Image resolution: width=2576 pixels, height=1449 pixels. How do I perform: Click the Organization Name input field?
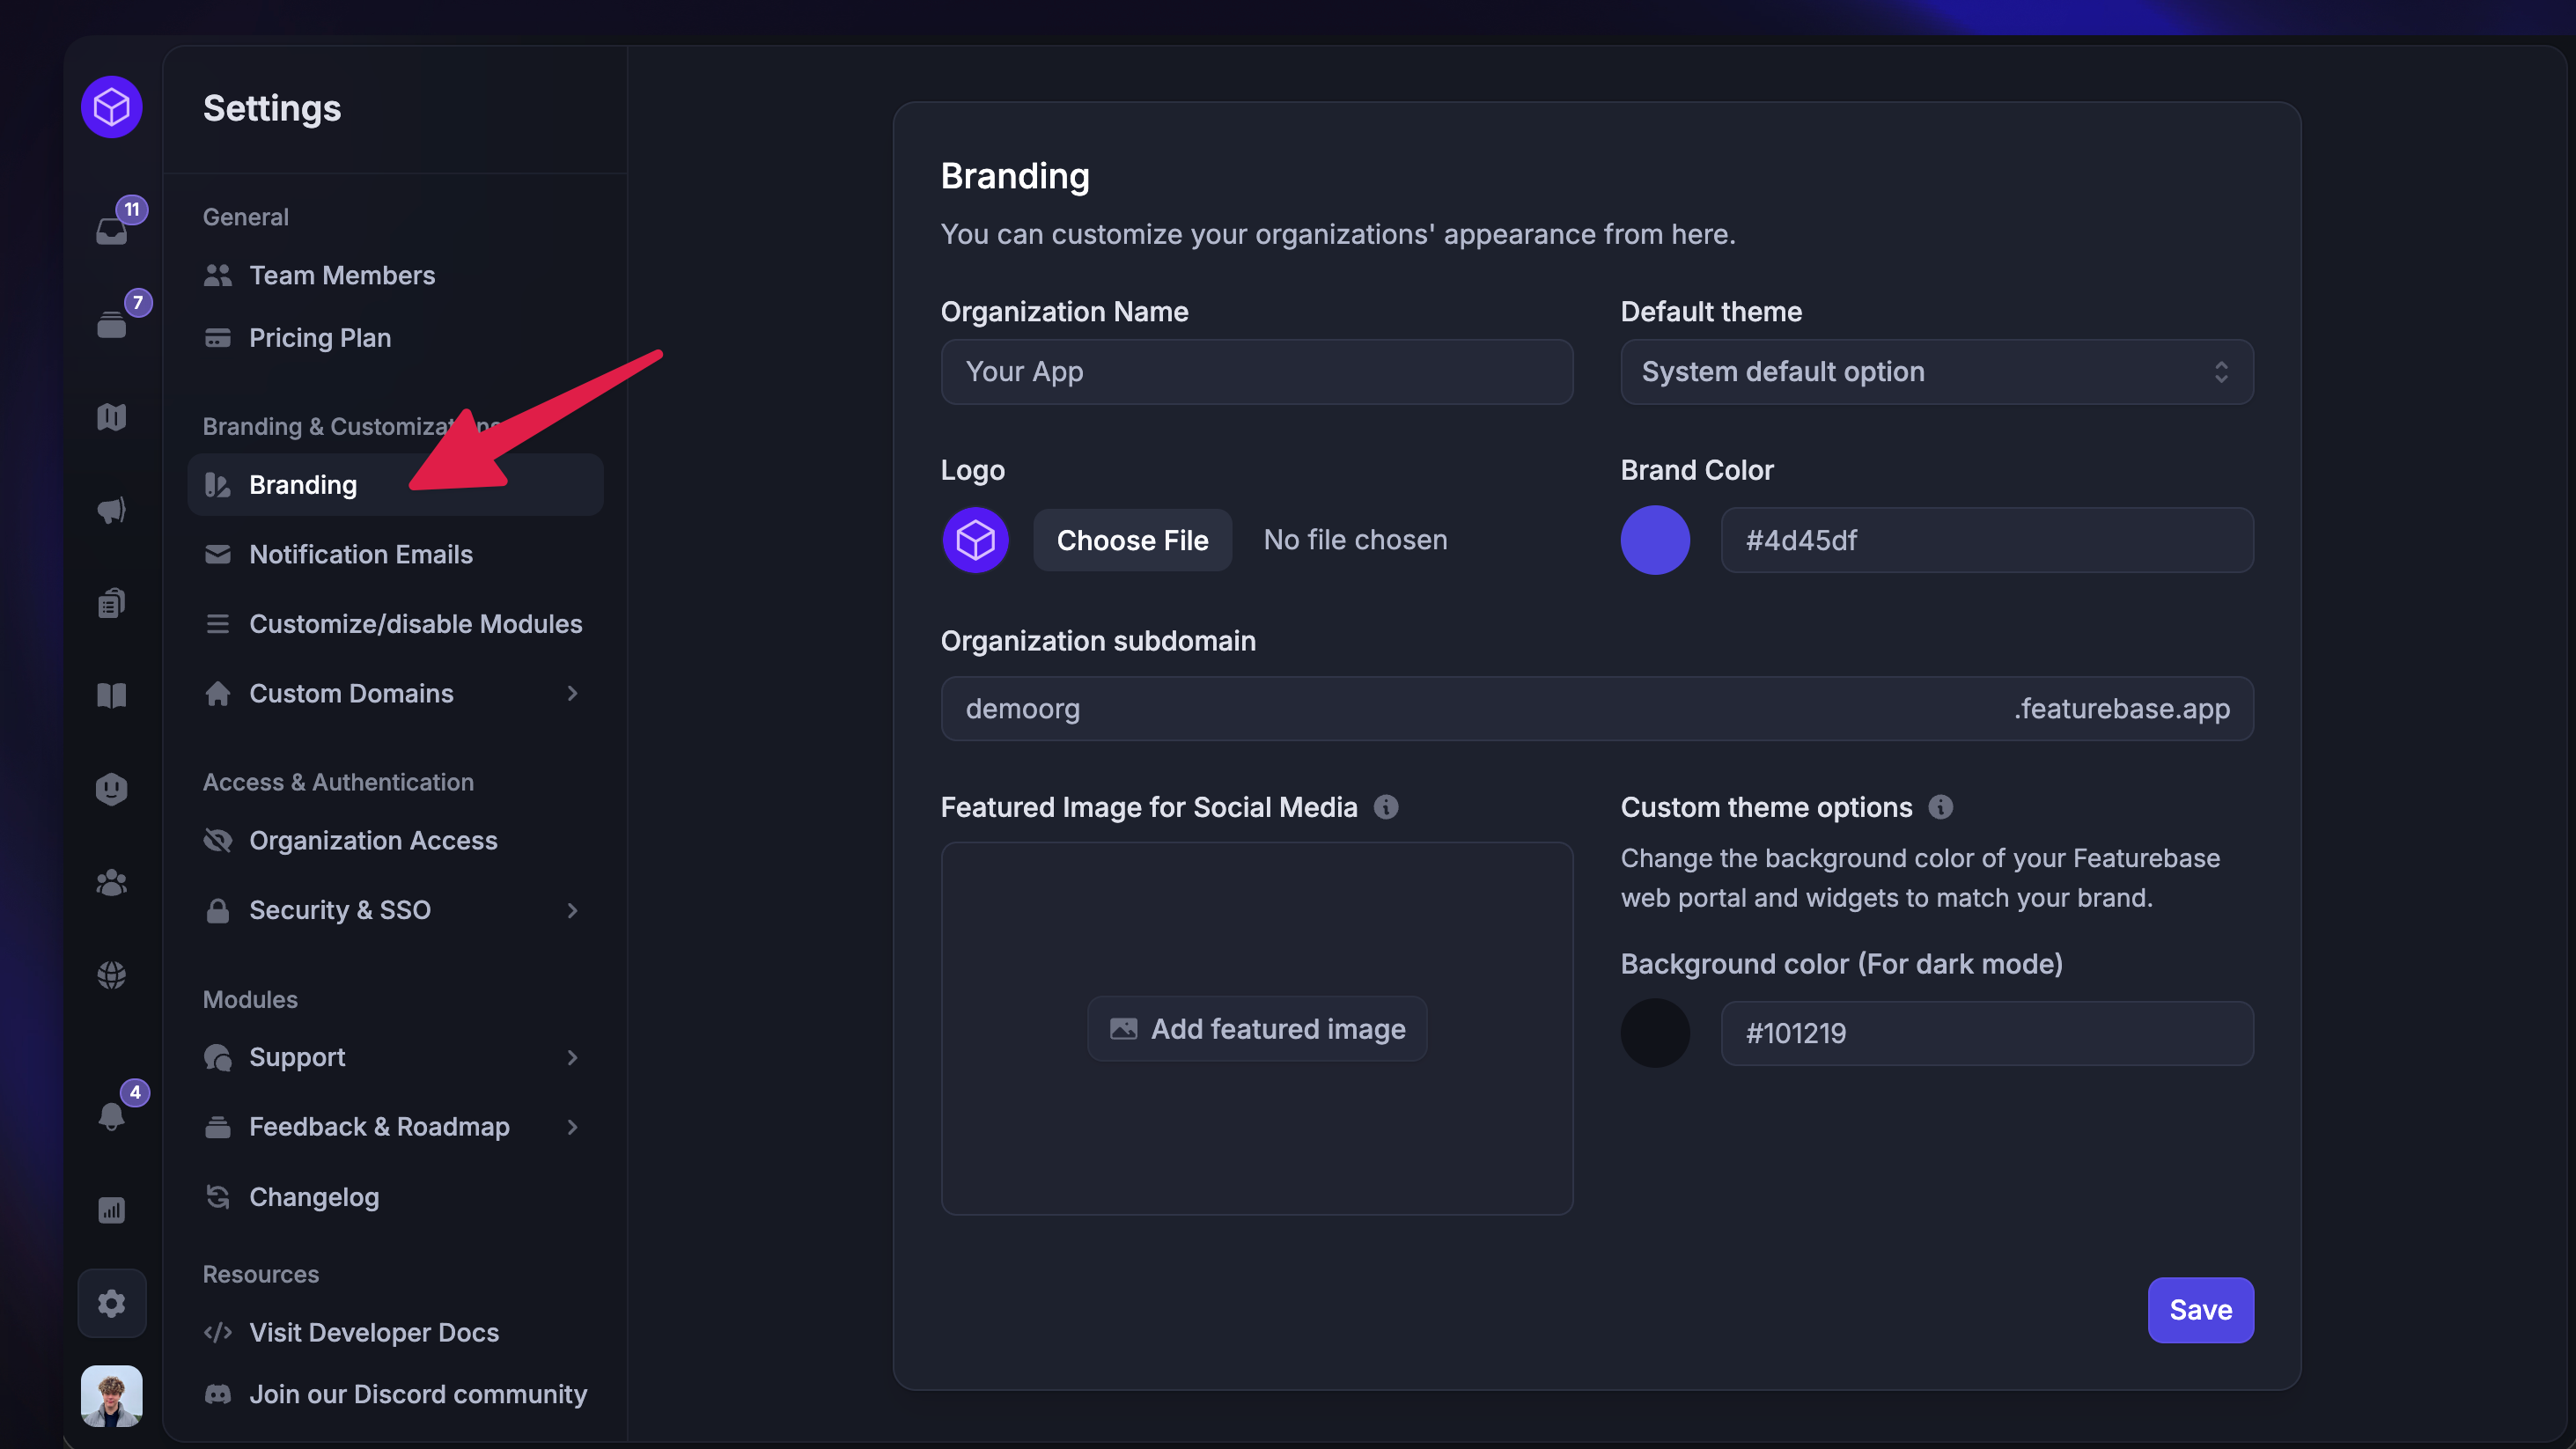pyautogui.click(x=1257, y=371)
